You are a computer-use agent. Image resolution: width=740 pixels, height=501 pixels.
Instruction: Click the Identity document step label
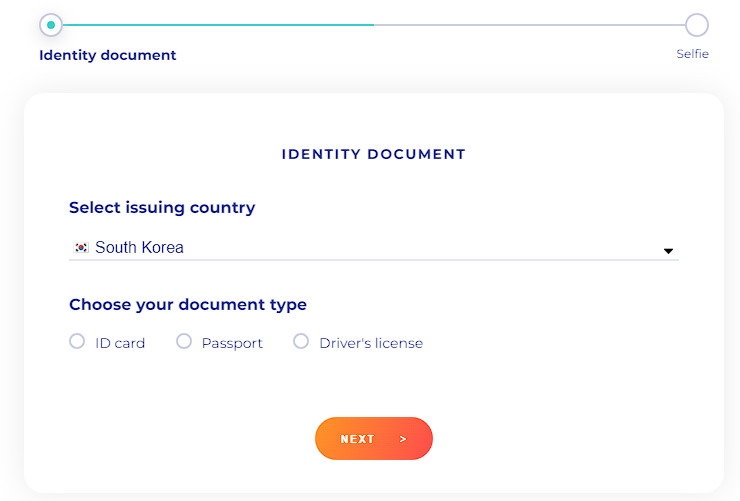pyautogui.click(x=108, y=55)
